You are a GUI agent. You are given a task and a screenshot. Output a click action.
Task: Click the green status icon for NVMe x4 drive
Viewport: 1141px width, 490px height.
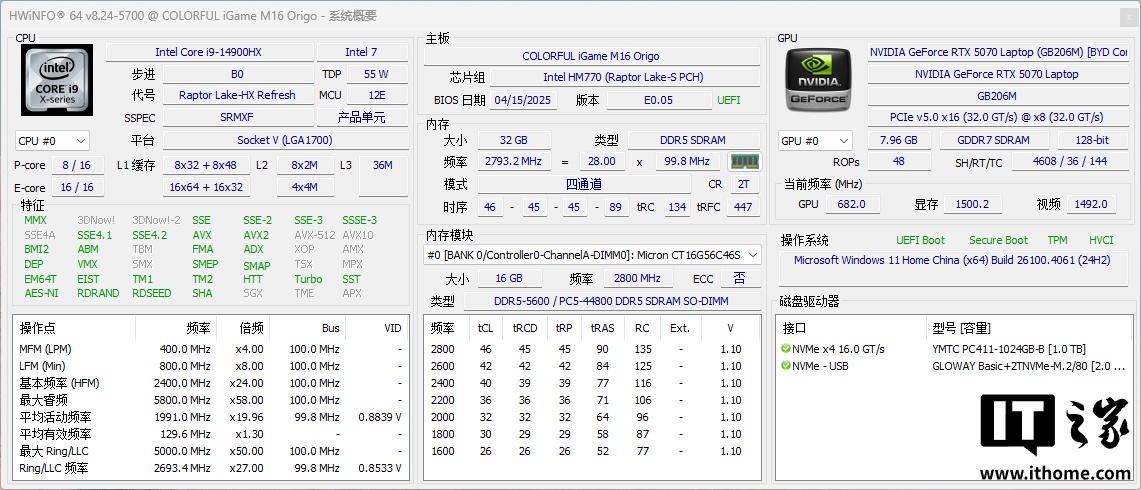pos(786,349)
